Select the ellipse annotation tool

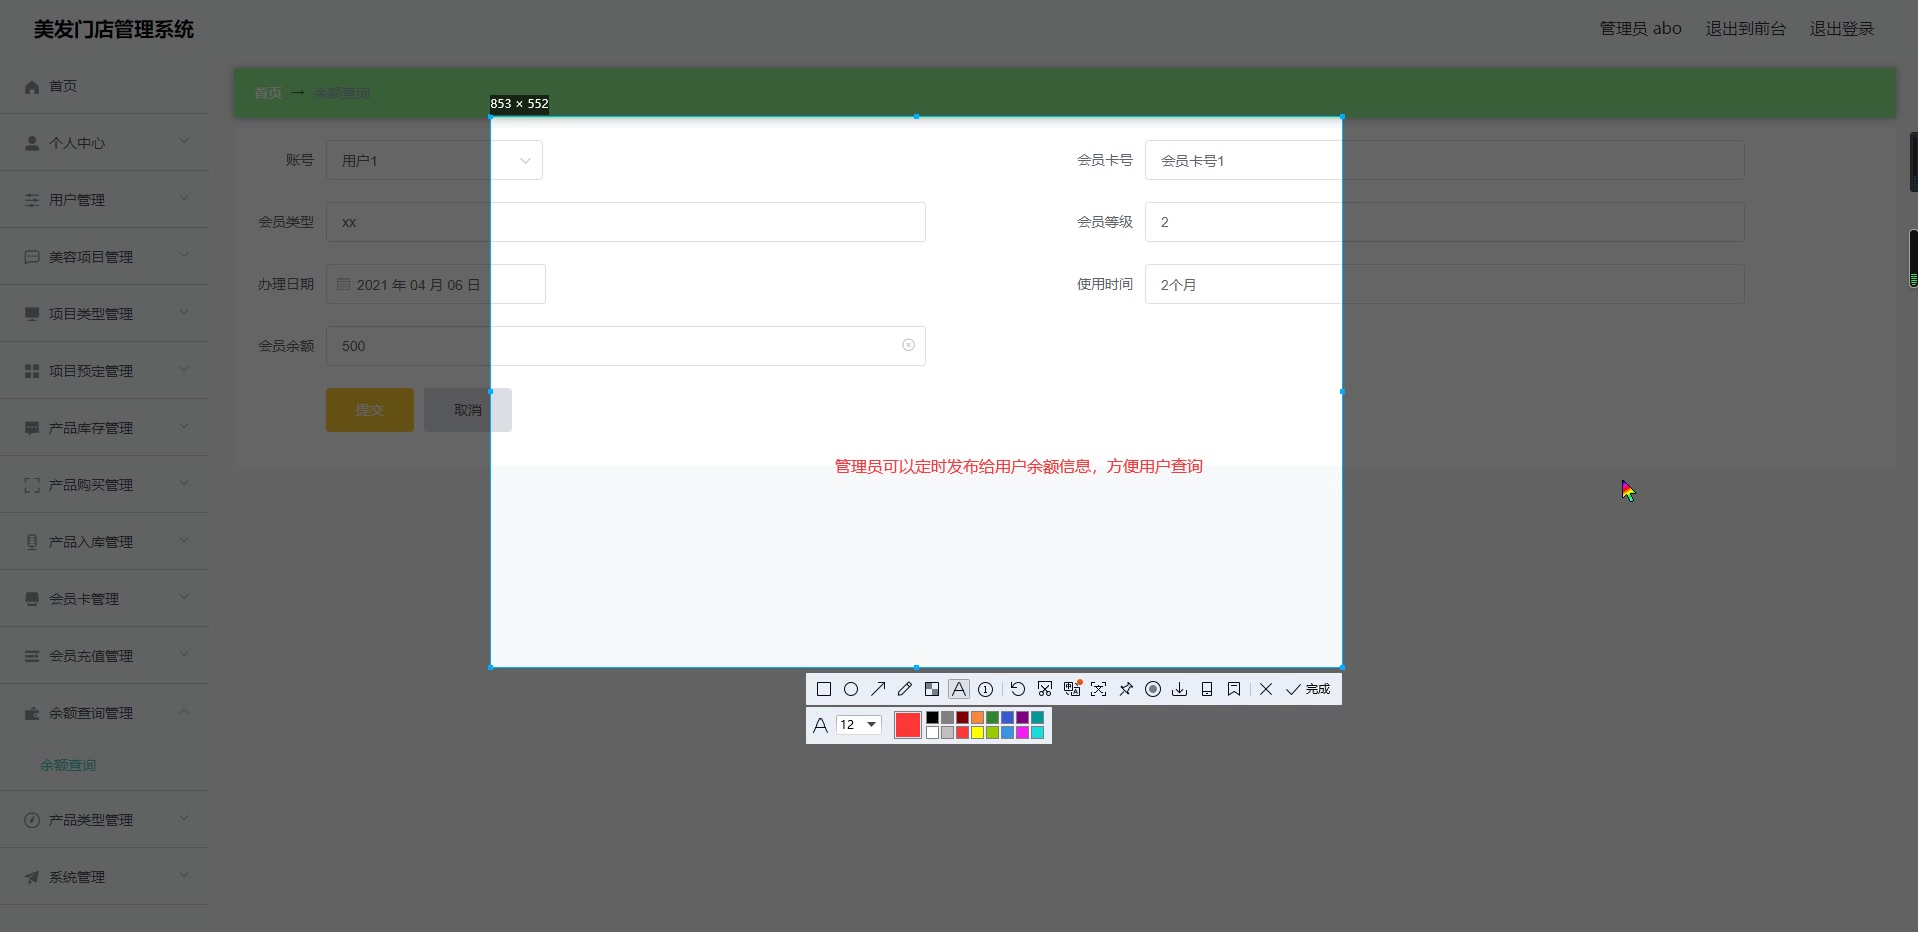pos(851,689)
